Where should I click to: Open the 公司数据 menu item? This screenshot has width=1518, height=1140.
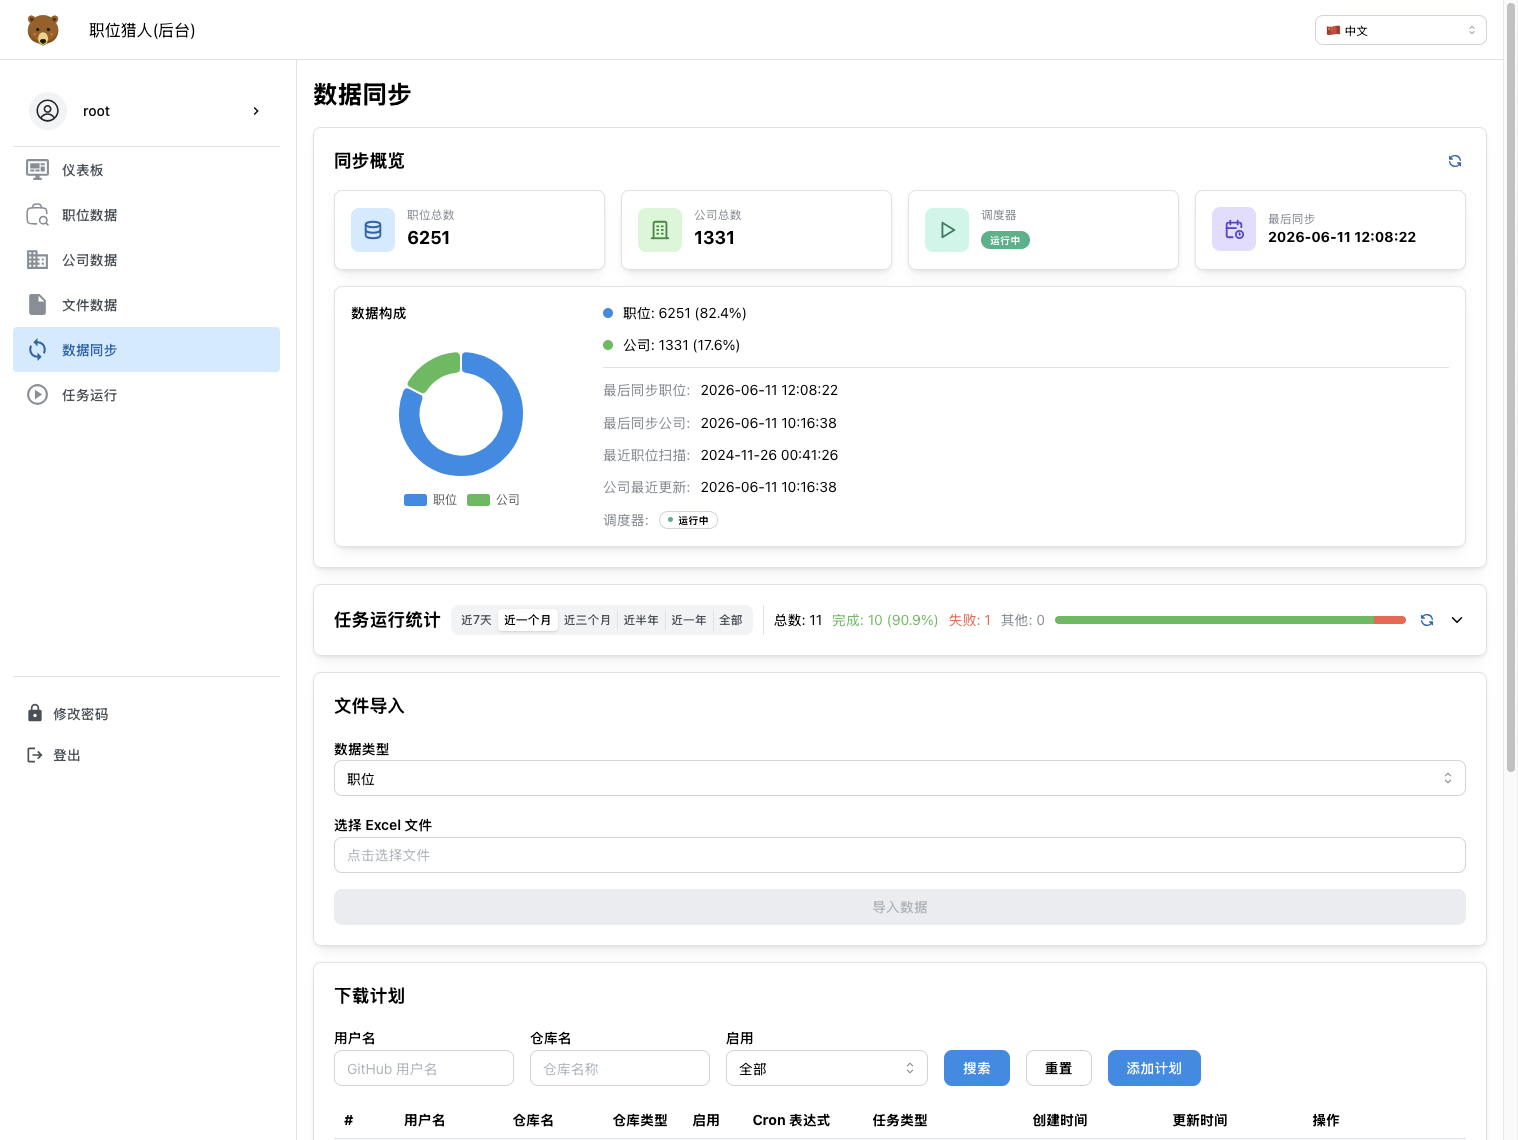point(146,260)
